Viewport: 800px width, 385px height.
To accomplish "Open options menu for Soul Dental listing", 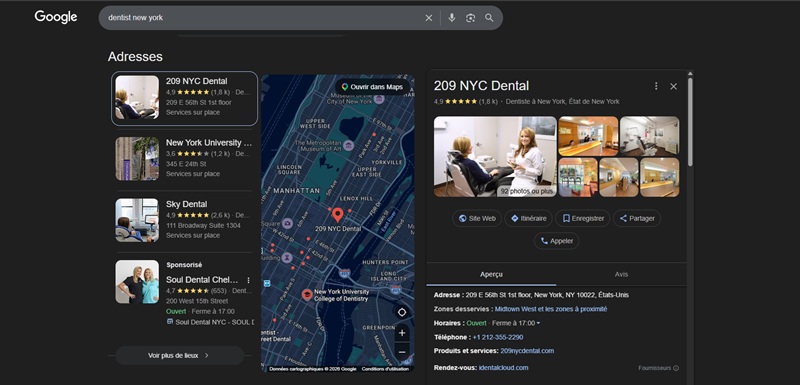I will 248,280.
